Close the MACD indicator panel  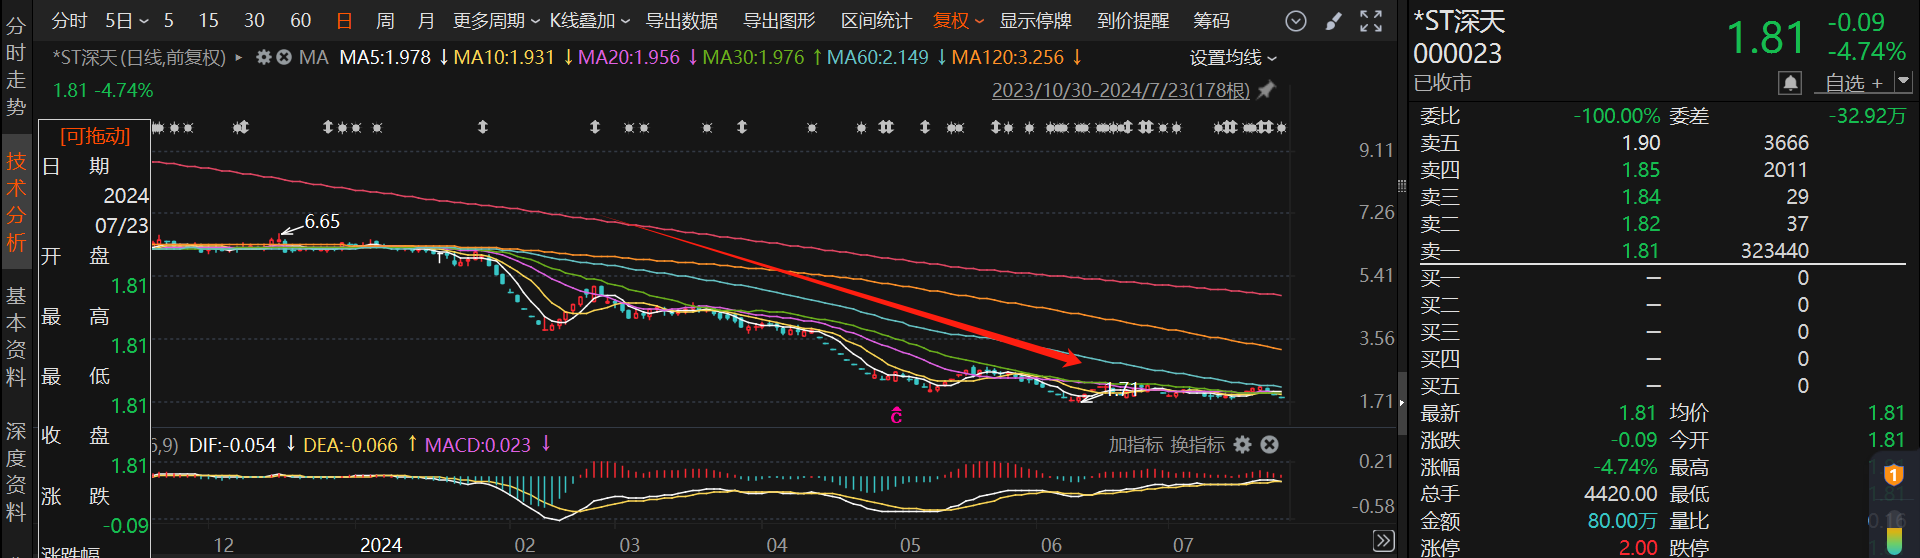tap(1269, 445)
